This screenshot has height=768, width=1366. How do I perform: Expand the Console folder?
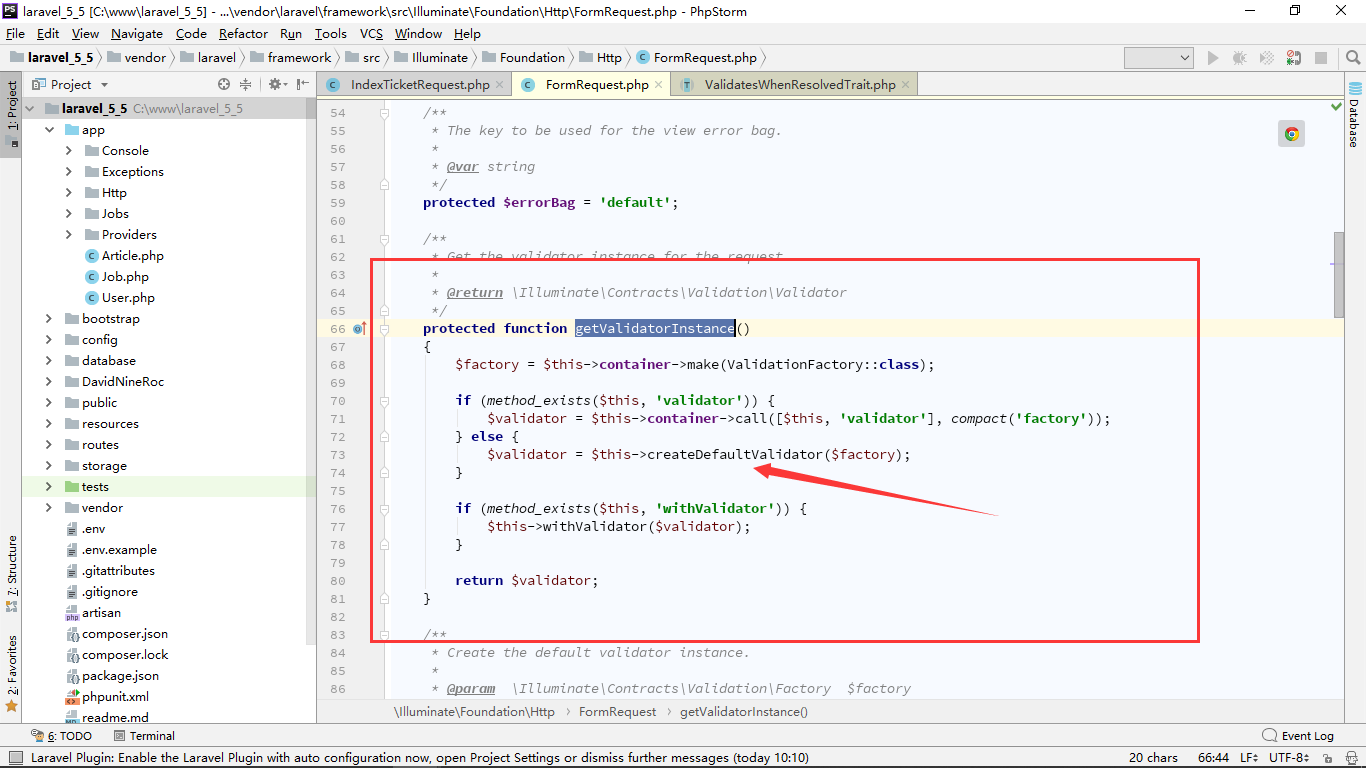(69, 151)
